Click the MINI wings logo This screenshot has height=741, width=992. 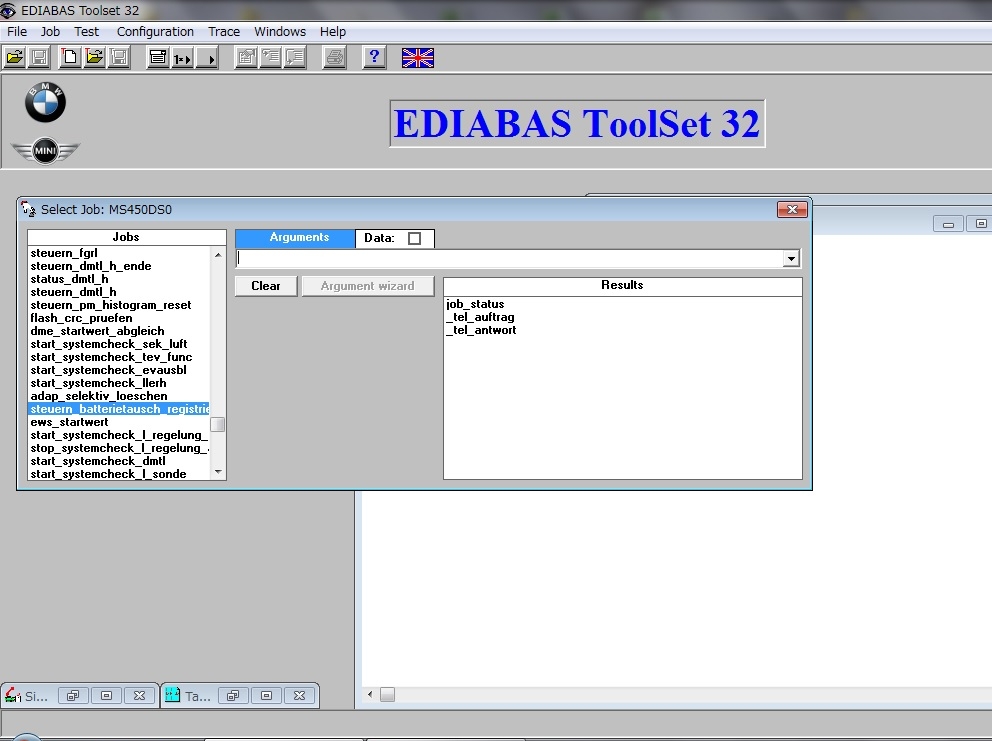pos(45,151)
